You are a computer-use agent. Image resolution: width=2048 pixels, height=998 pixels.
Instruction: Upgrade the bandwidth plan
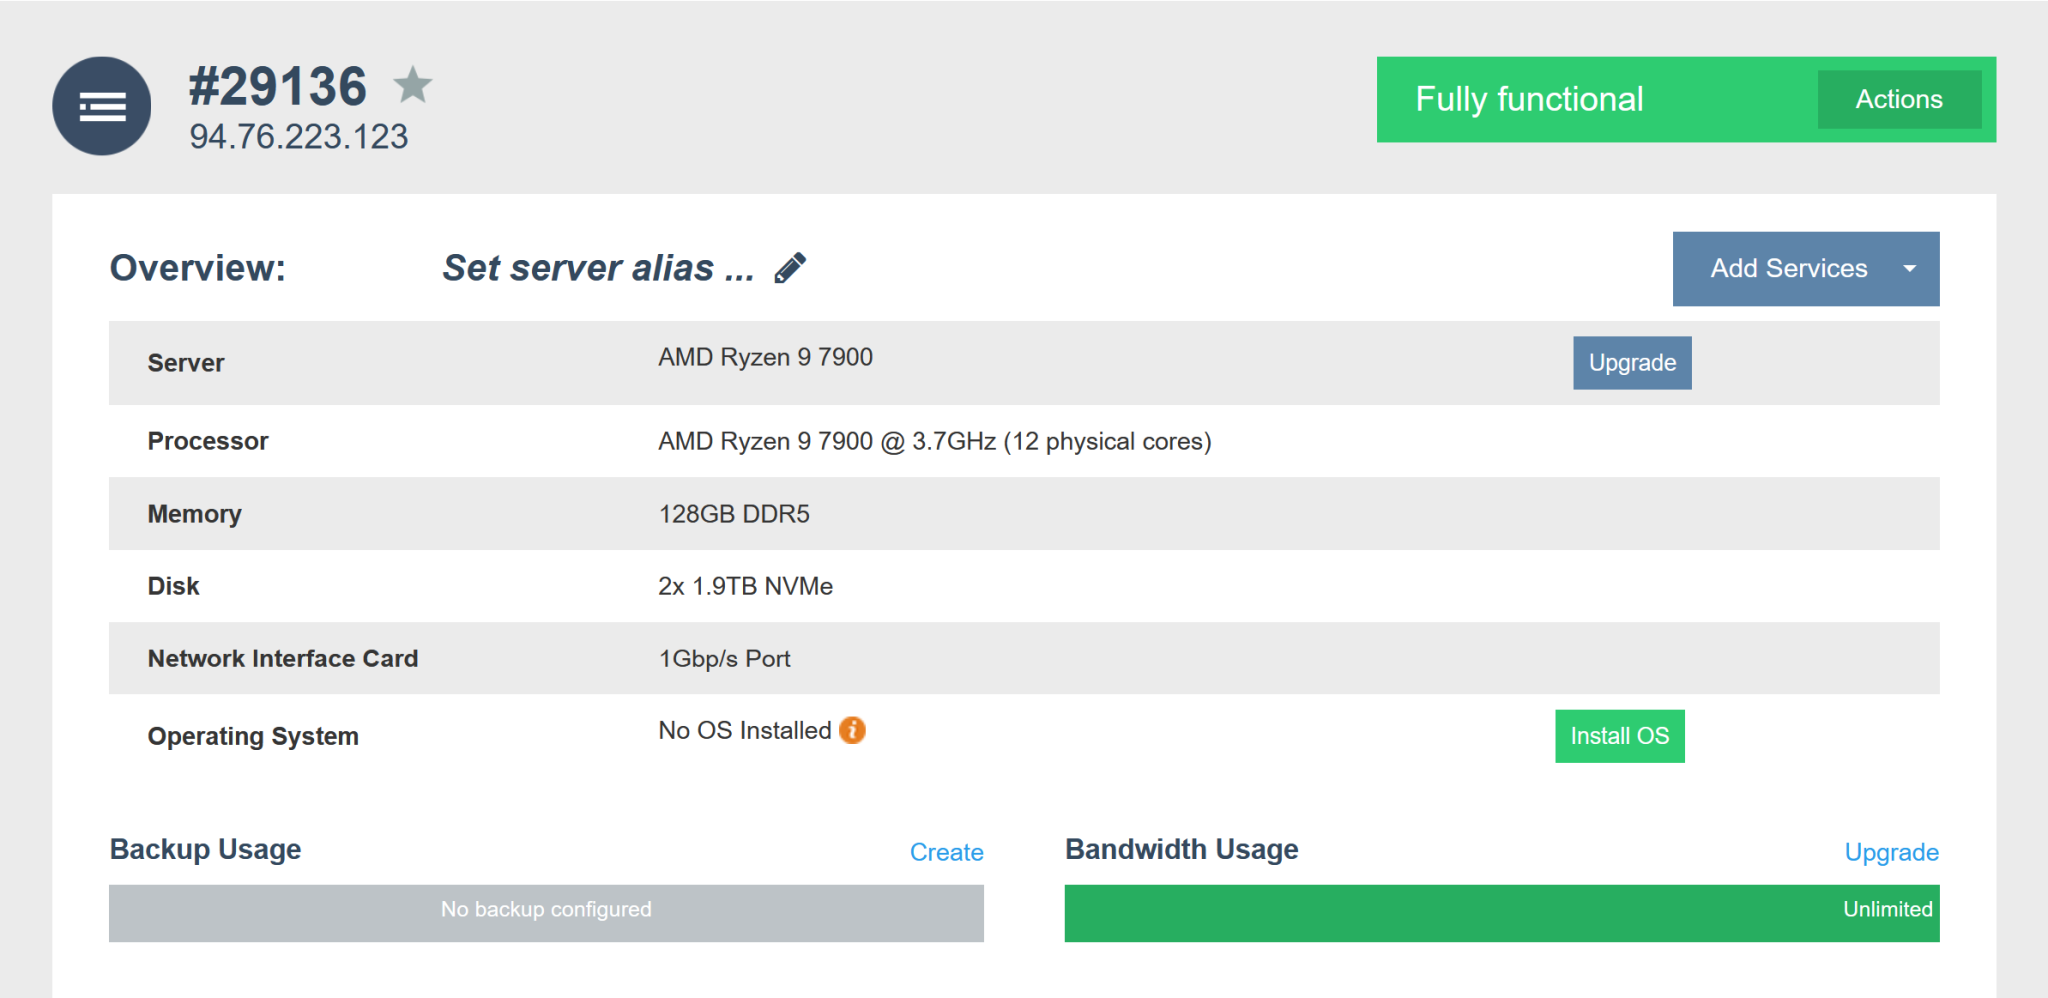(1890, 852)
